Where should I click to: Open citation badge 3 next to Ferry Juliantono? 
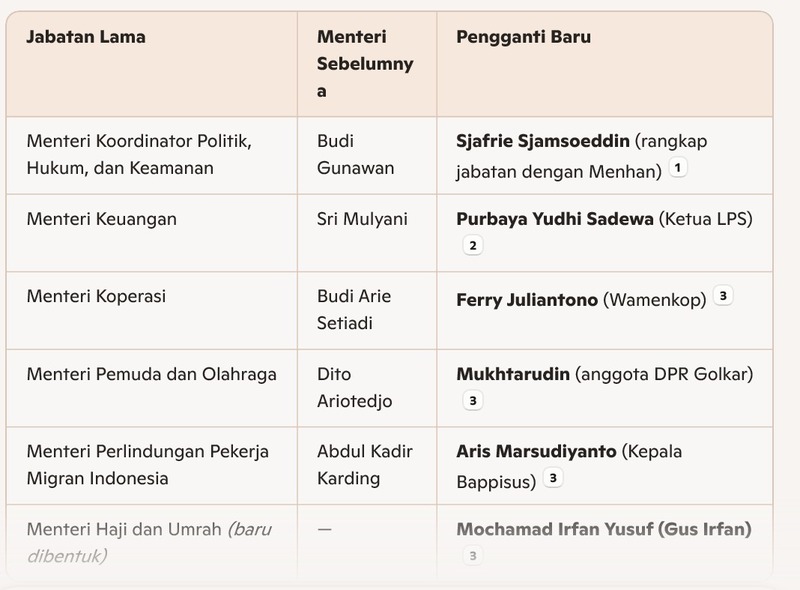[x=723, y=296]
